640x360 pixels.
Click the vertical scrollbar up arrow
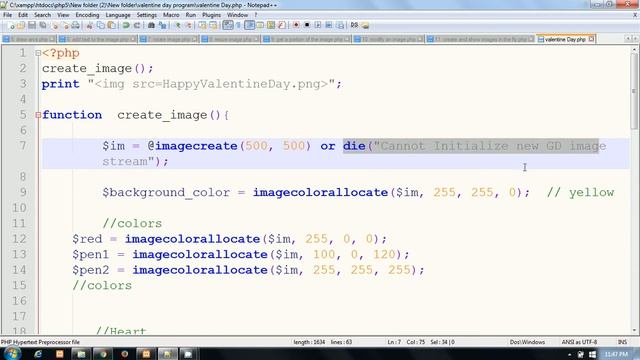tap(634, 49)
